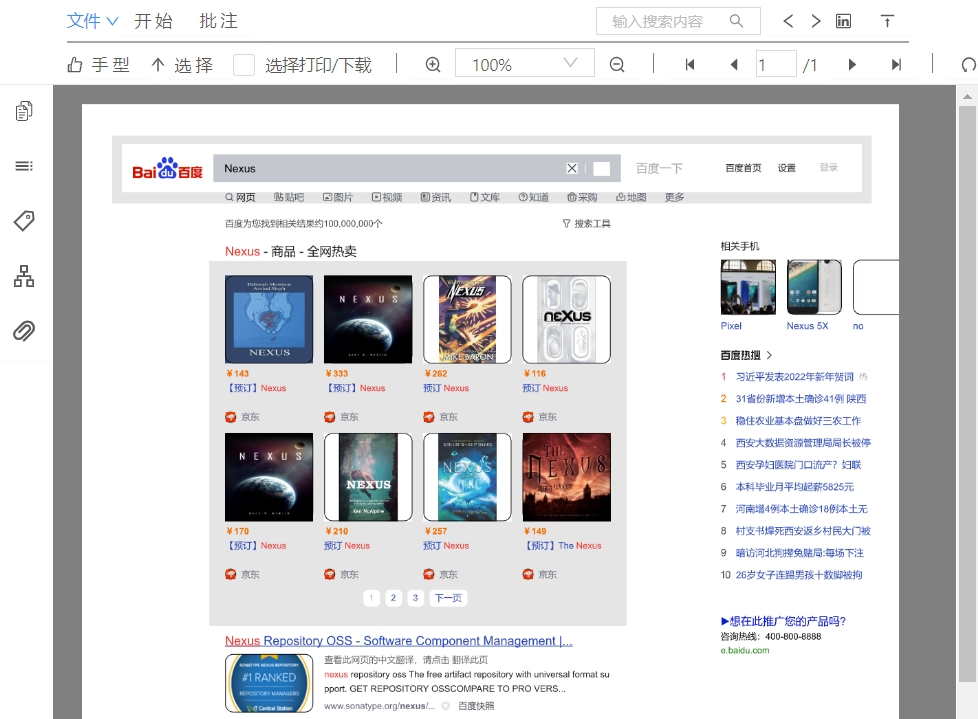Screen dimensions: 978x719
Task: Select the 图片 search tab
Action: tap(337, 197)
